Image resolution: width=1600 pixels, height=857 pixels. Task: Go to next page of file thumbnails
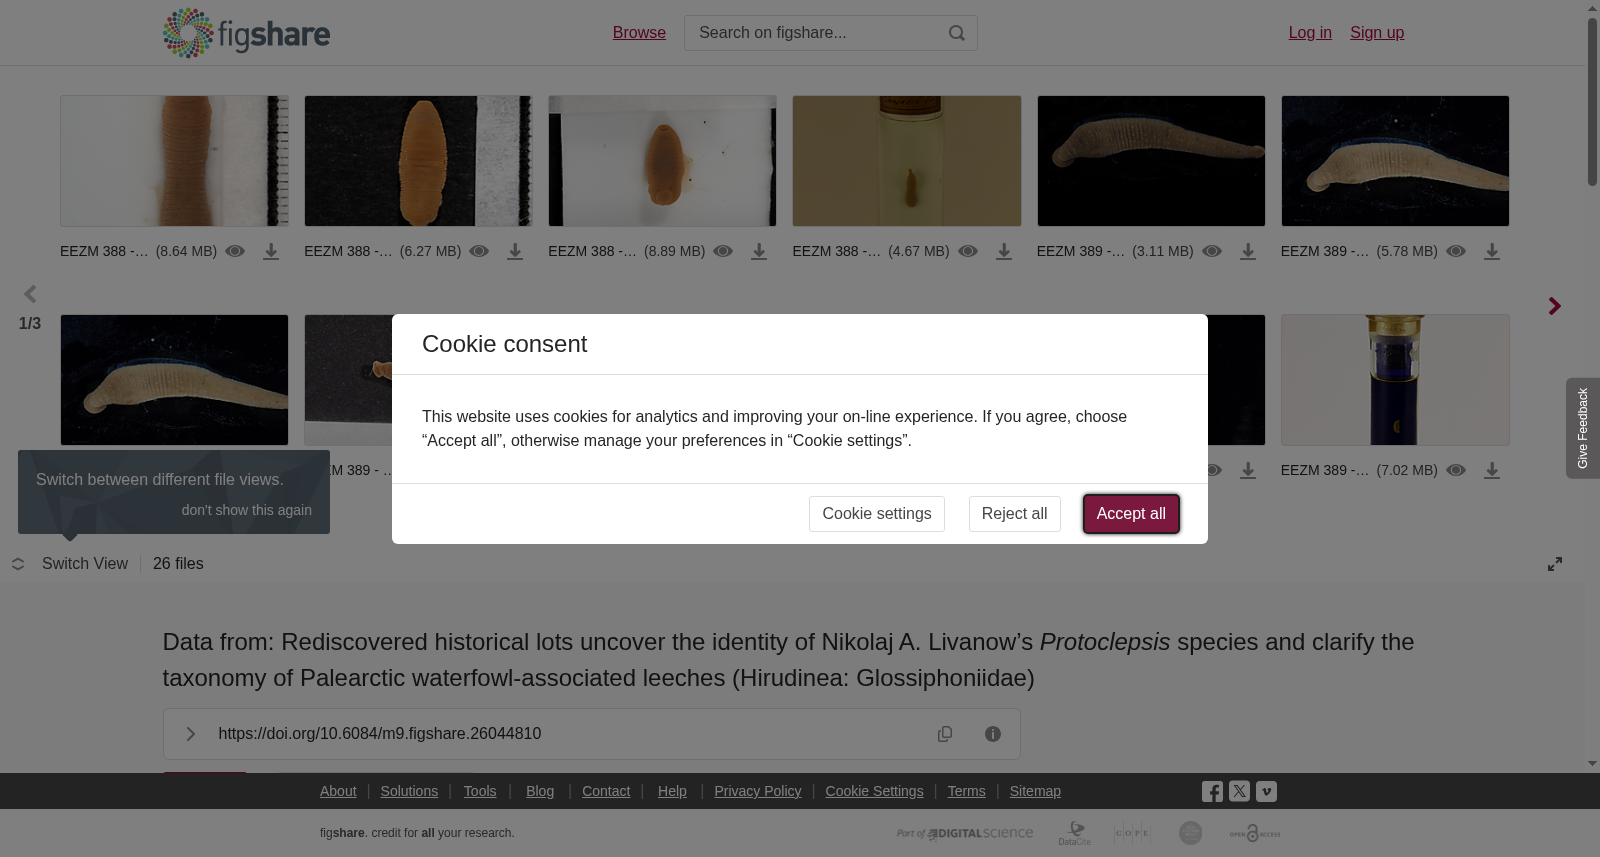1554,306
